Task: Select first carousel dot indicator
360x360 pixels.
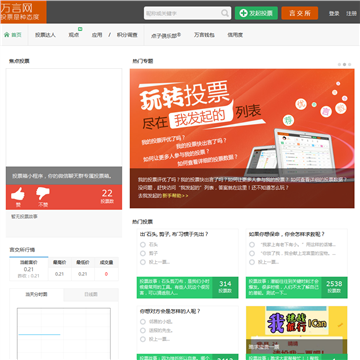Action: (339, 64)
